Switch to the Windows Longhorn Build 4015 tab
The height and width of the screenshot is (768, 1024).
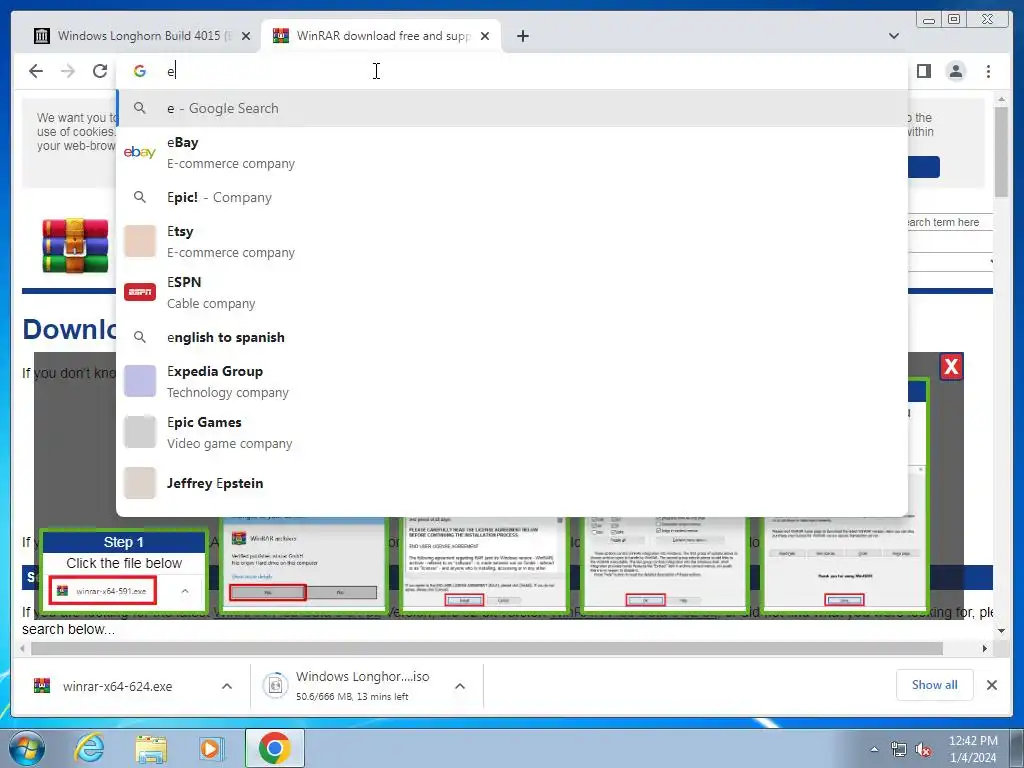tap(139, 36)
